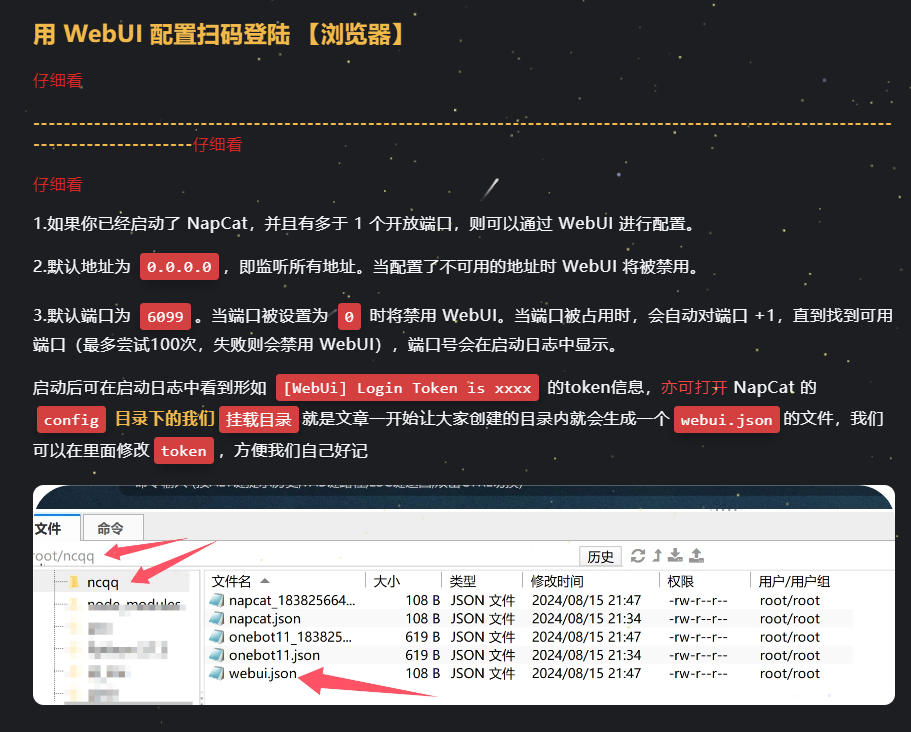The width and height of the screenshot is (911, 732).
Task: Click the ncqq folder icon in tree
Action: pos(74,582)
